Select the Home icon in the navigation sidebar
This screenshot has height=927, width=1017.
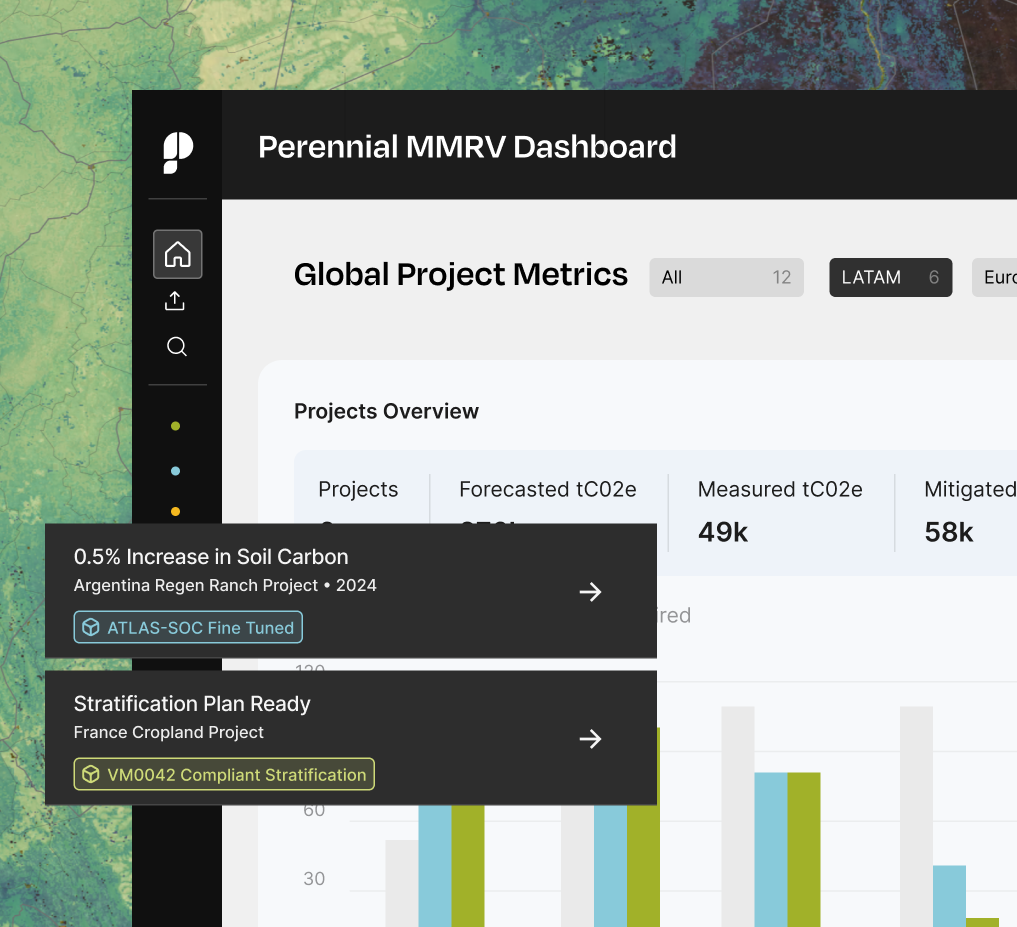tap(177, 254)
